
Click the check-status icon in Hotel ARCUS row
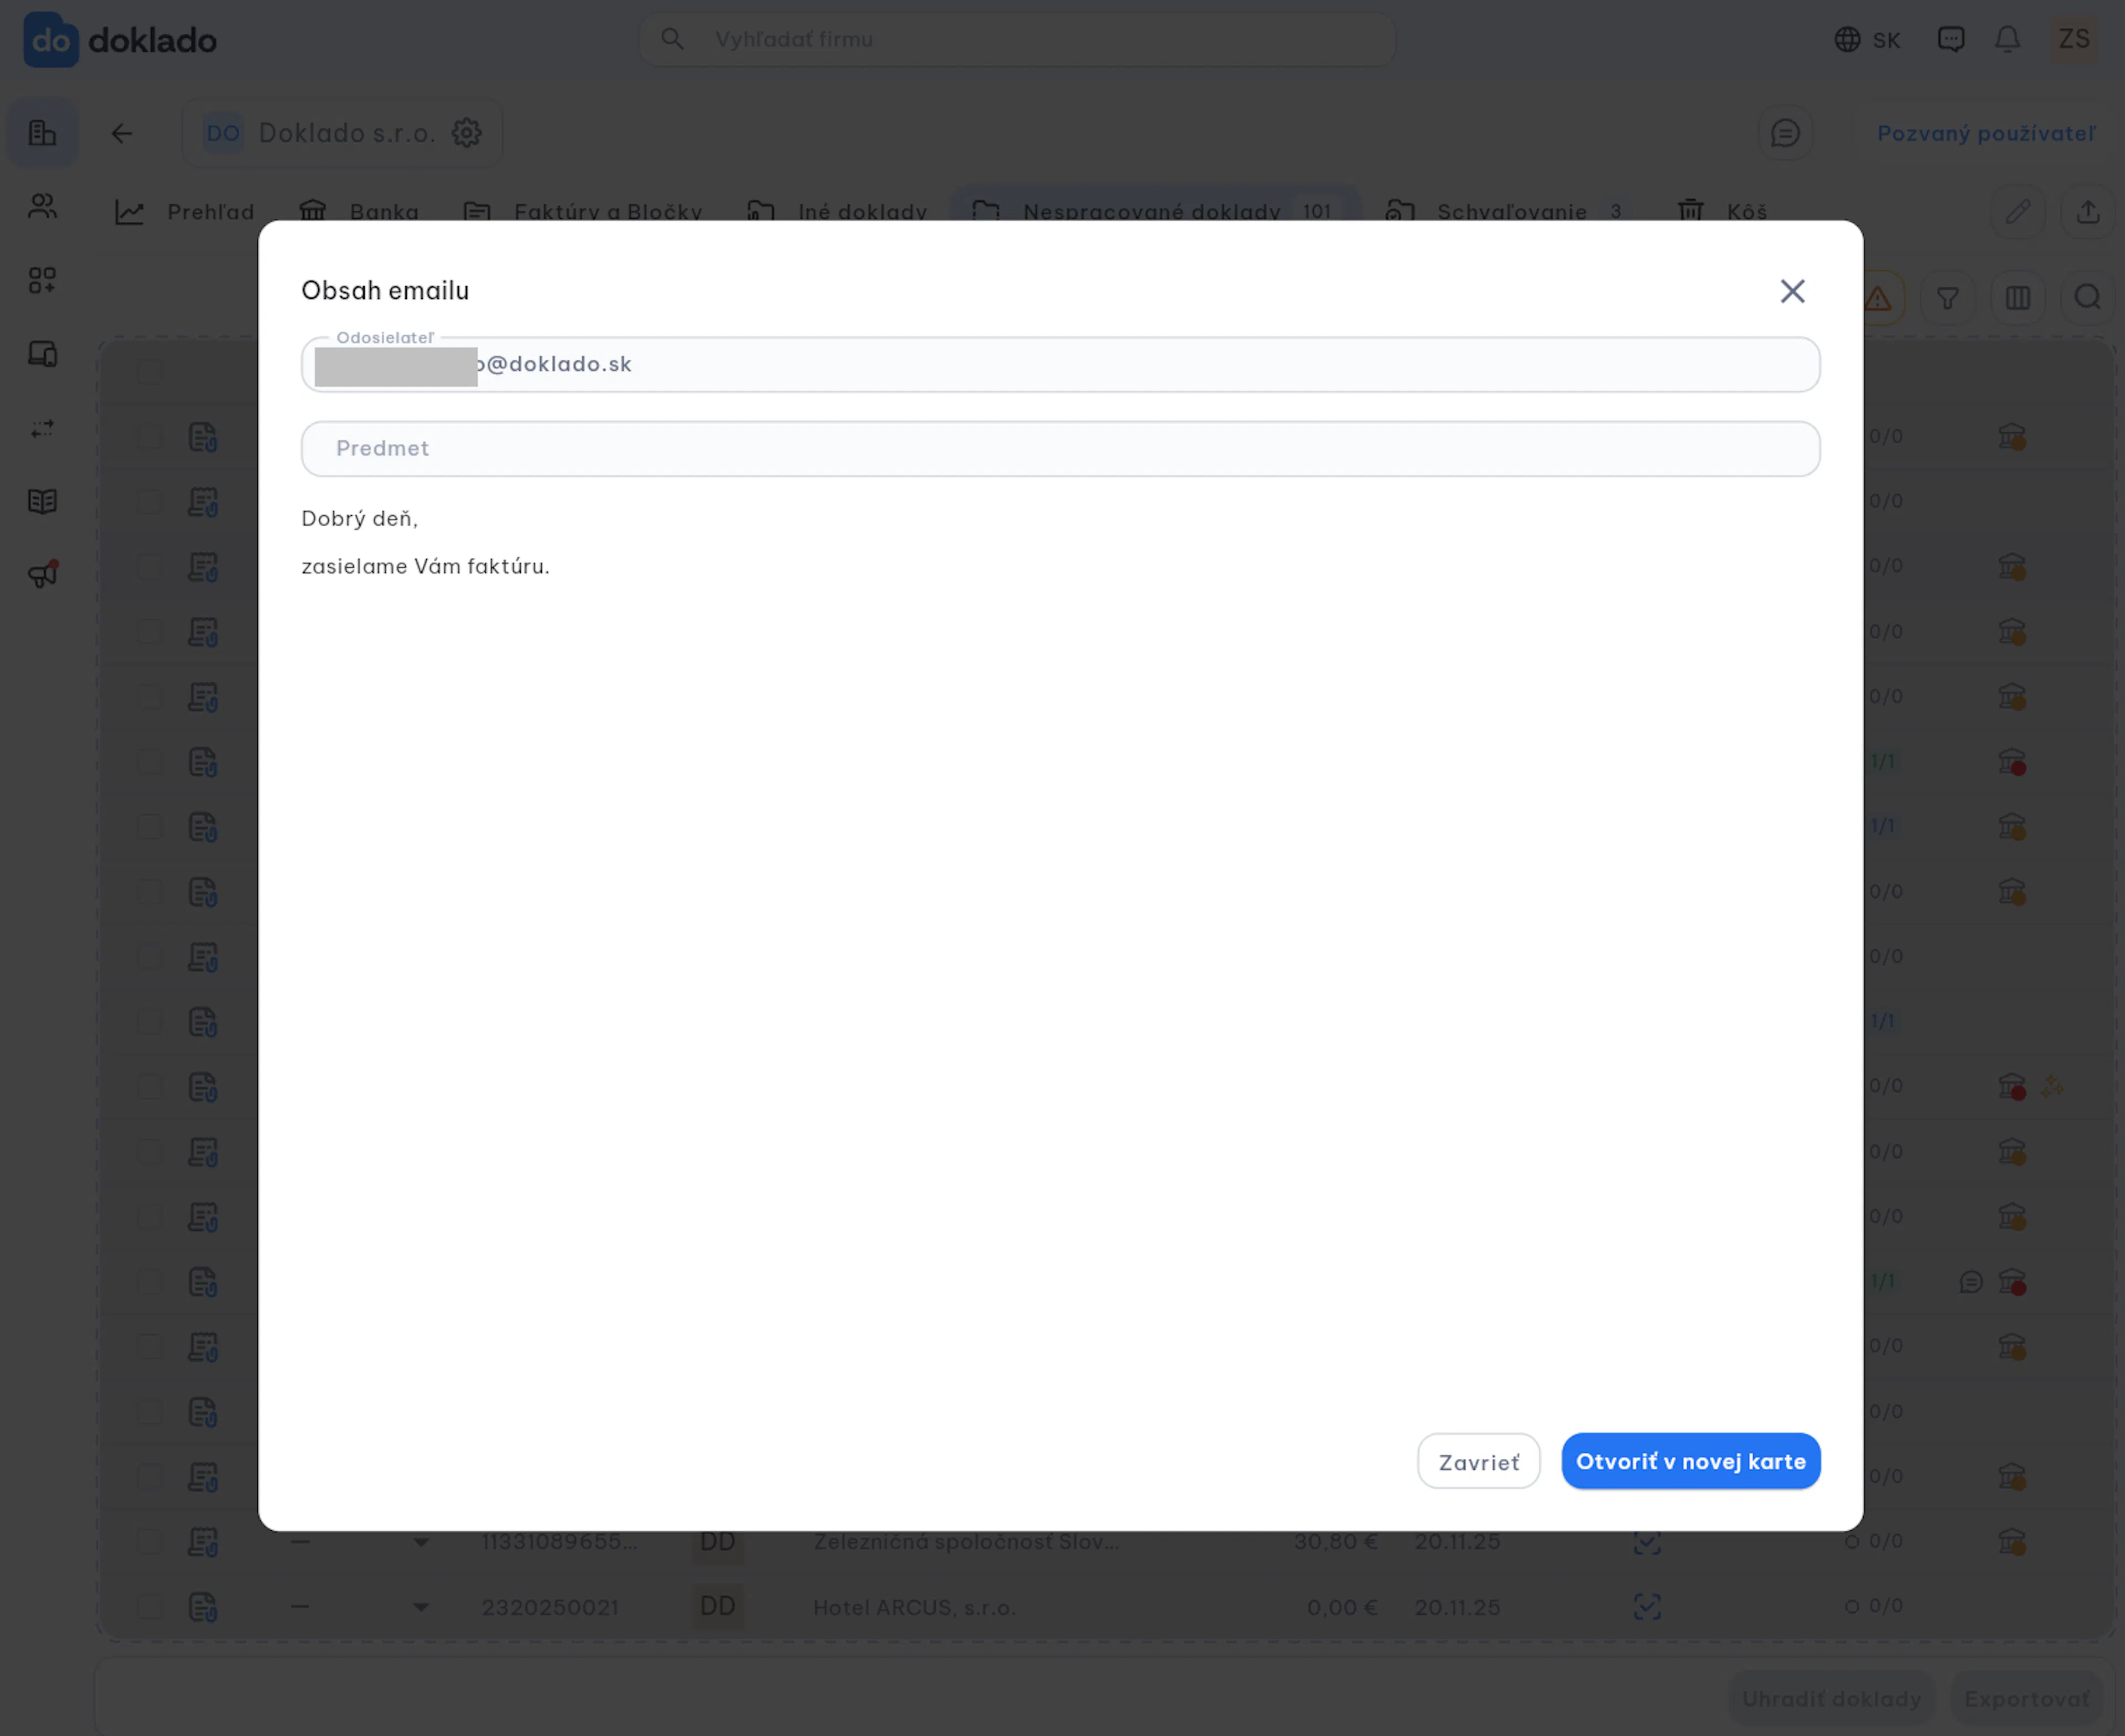[x=1647, y=1606]
